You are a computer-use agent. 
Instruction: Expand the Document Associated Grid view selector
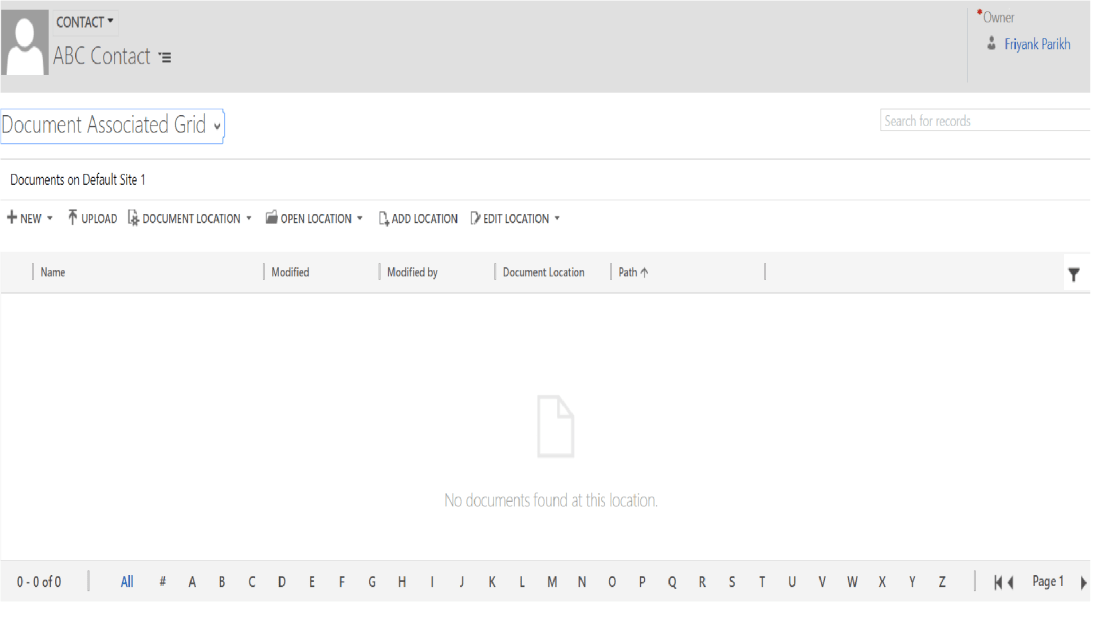[217, 127]
